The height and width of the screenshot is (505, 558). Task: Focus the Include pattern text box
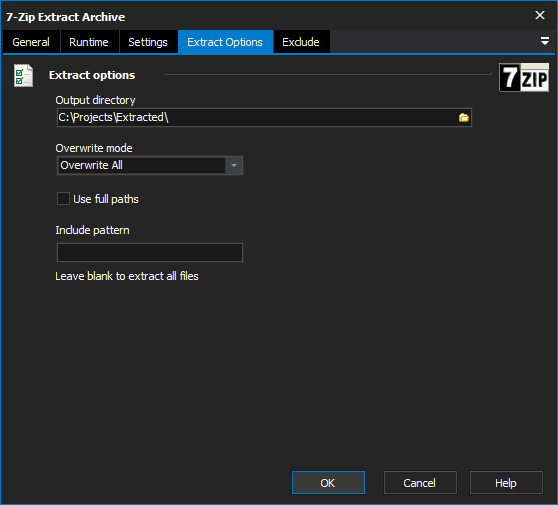click(x=150, y=252)
